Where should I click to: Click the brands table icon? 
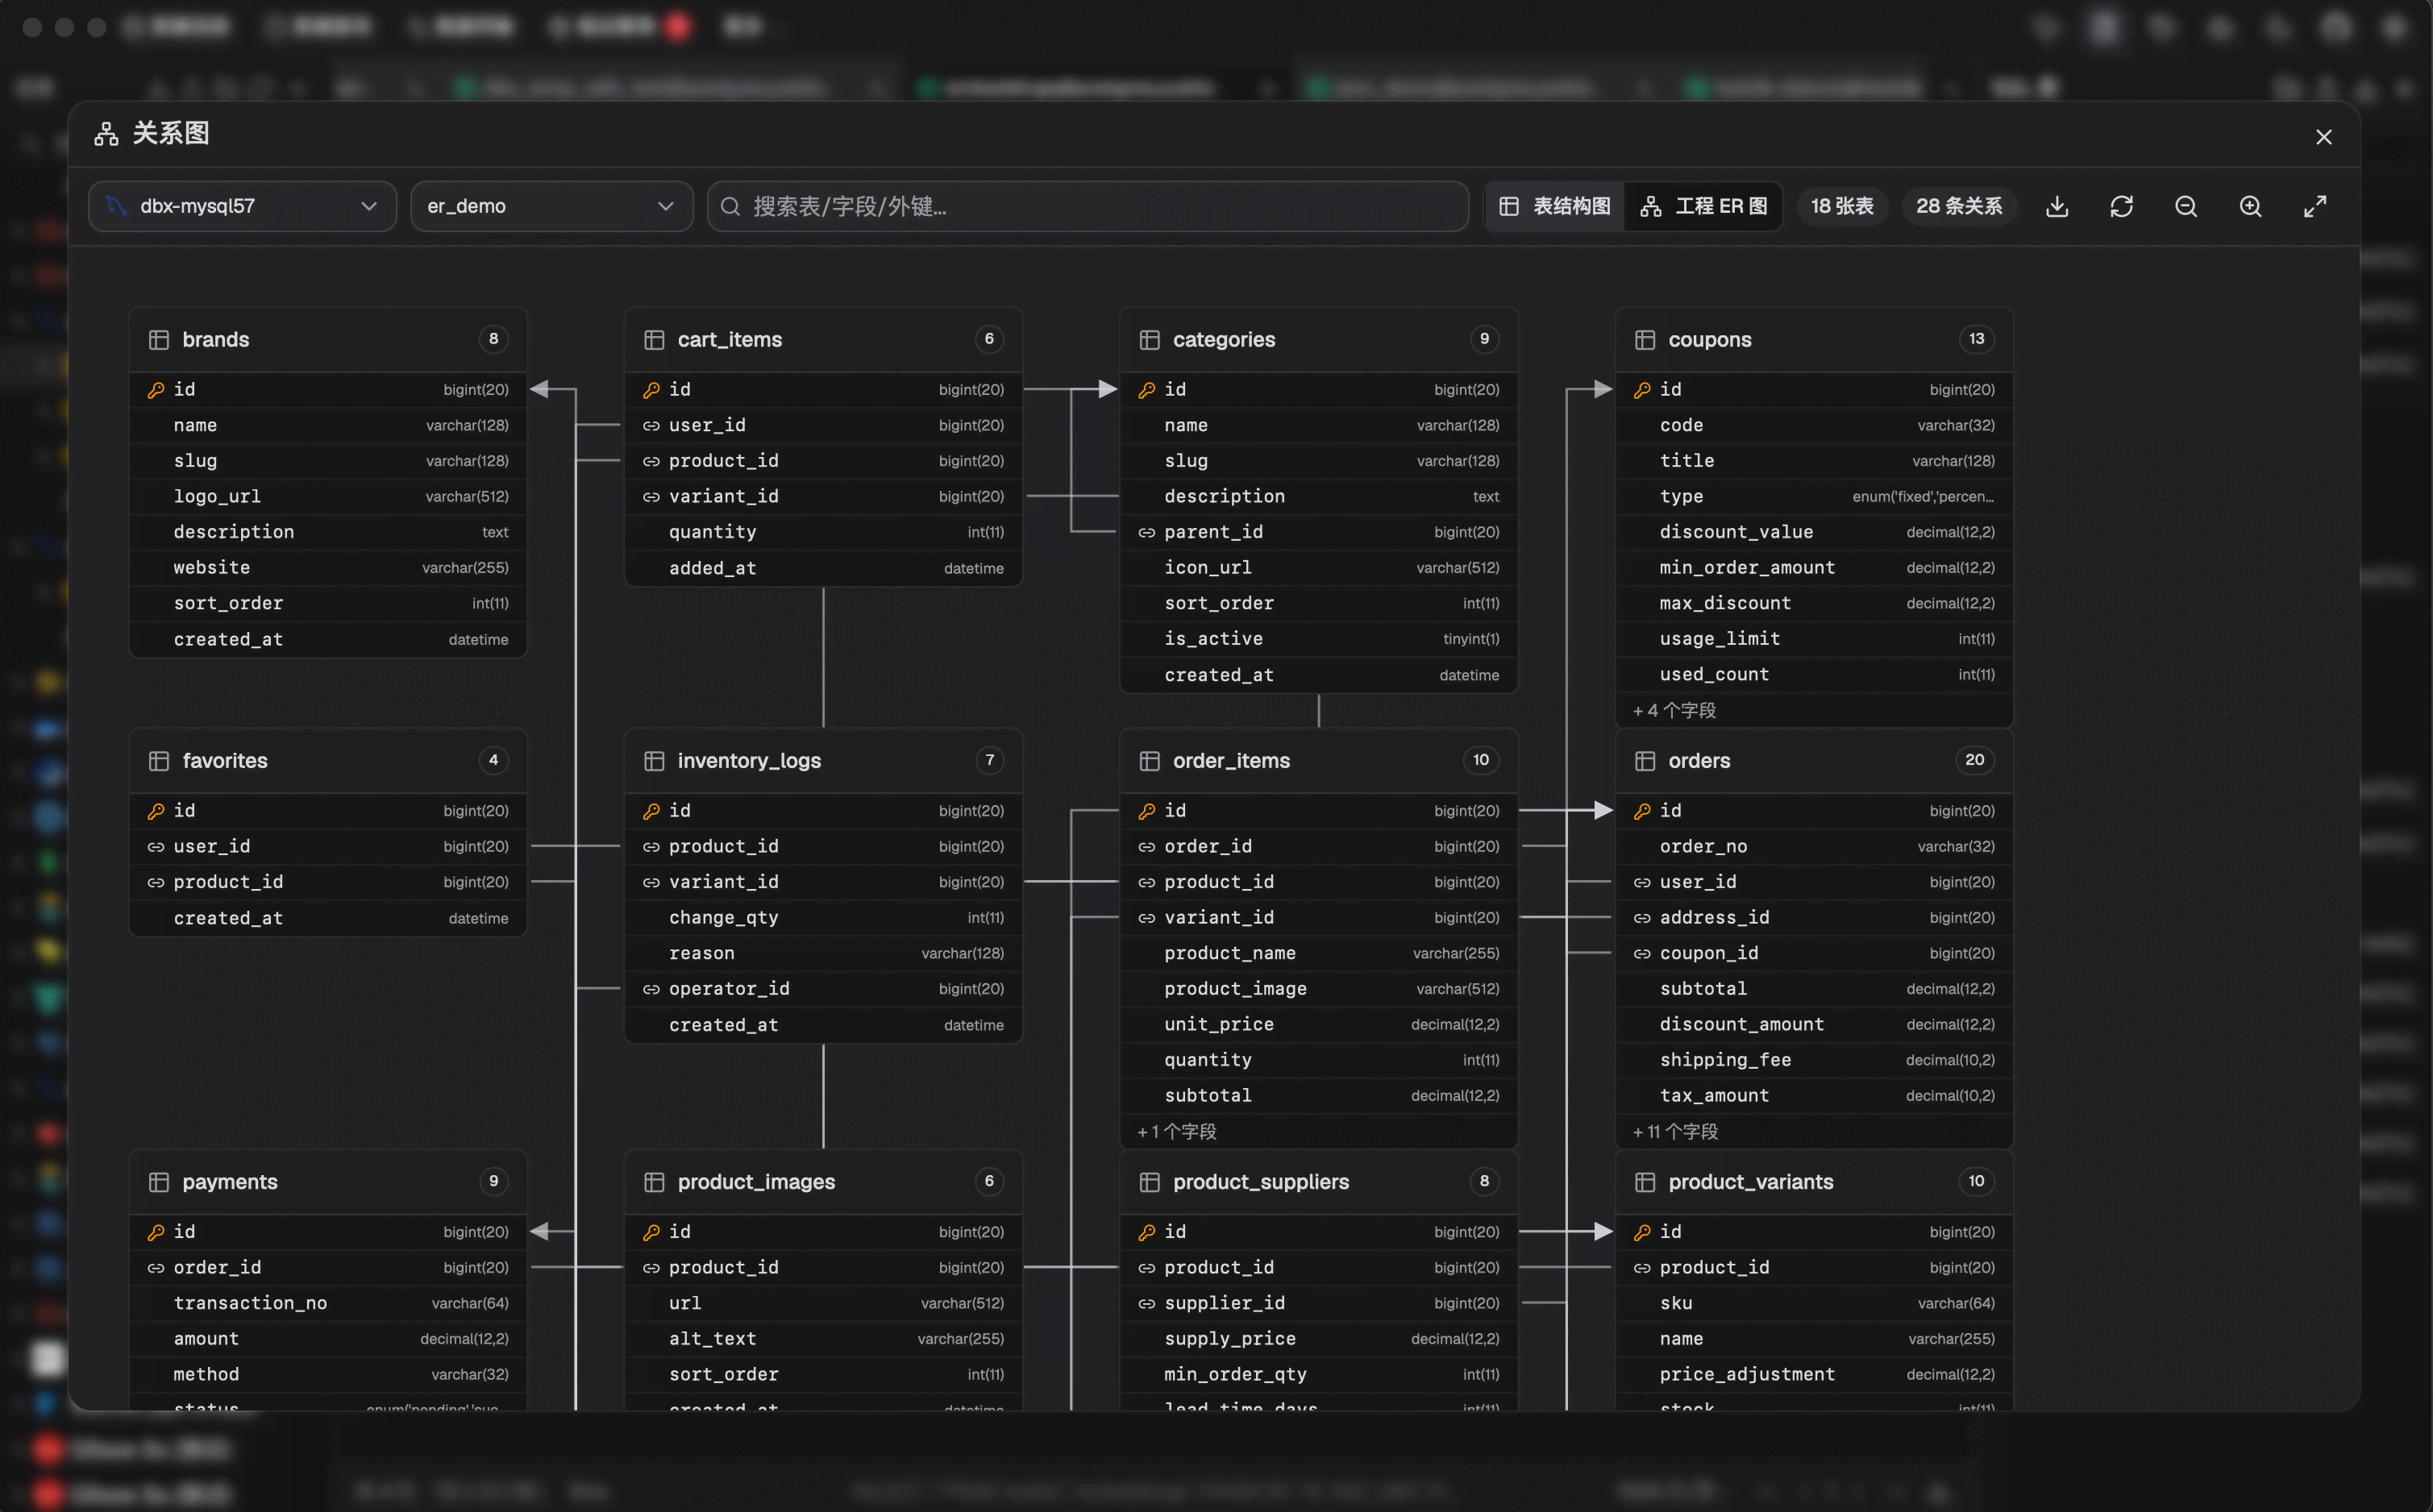click(x=159, y=340)
